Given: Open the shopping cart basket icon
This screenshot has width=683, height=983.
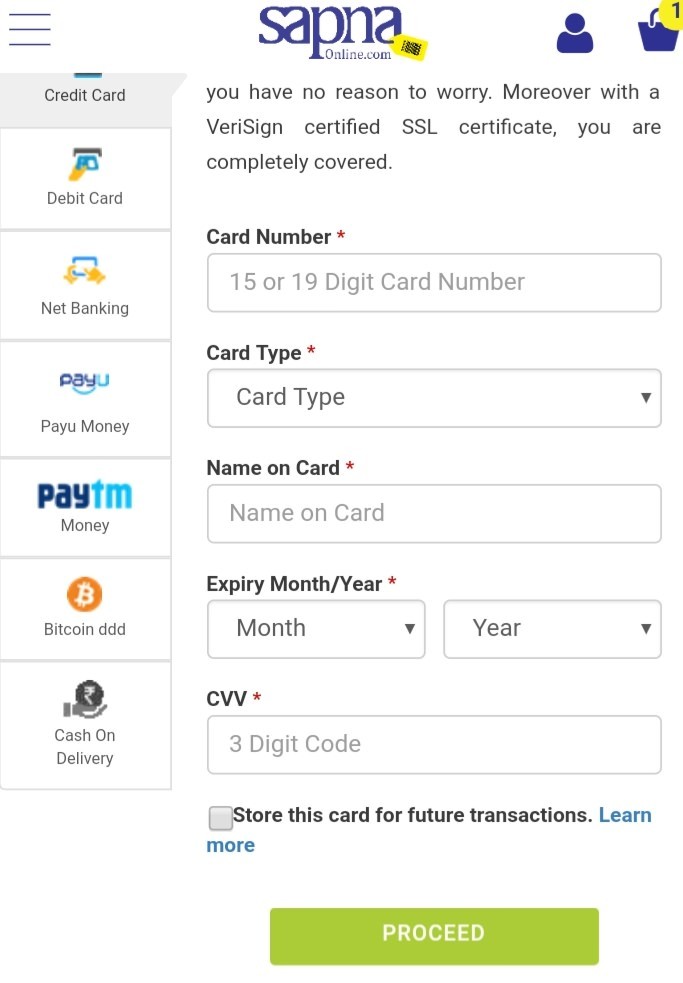Looking at the screenshot, I should [x=659, y=30].
